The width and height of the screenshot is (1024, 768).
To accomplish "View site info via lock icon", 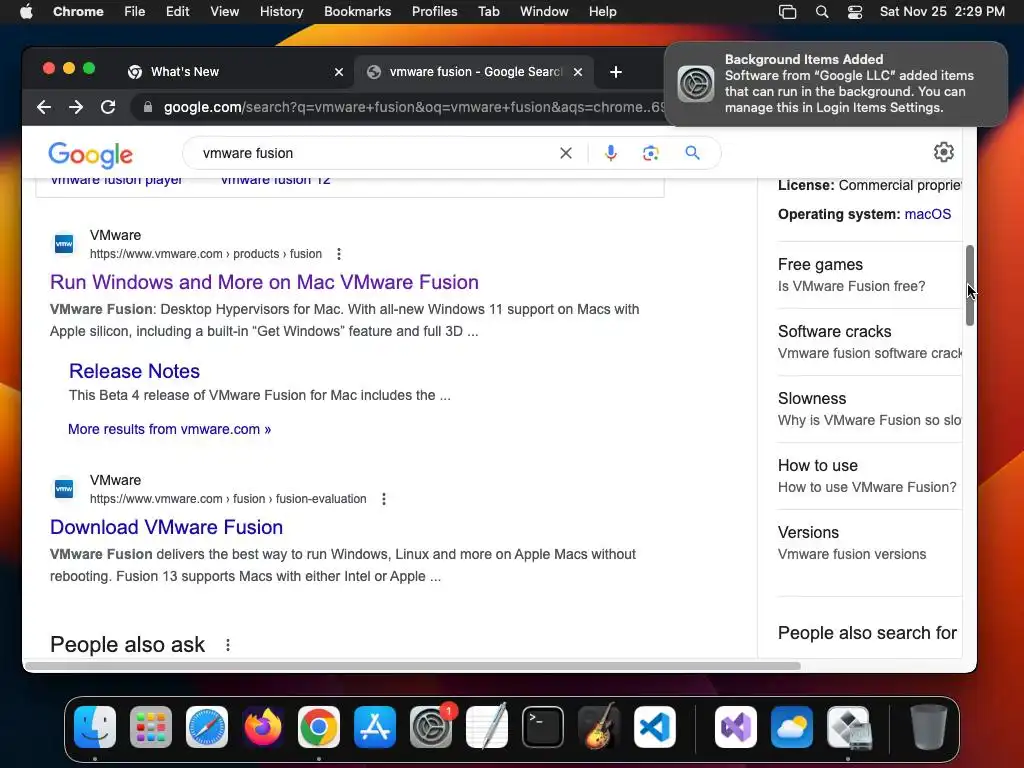I will [148, 107].
